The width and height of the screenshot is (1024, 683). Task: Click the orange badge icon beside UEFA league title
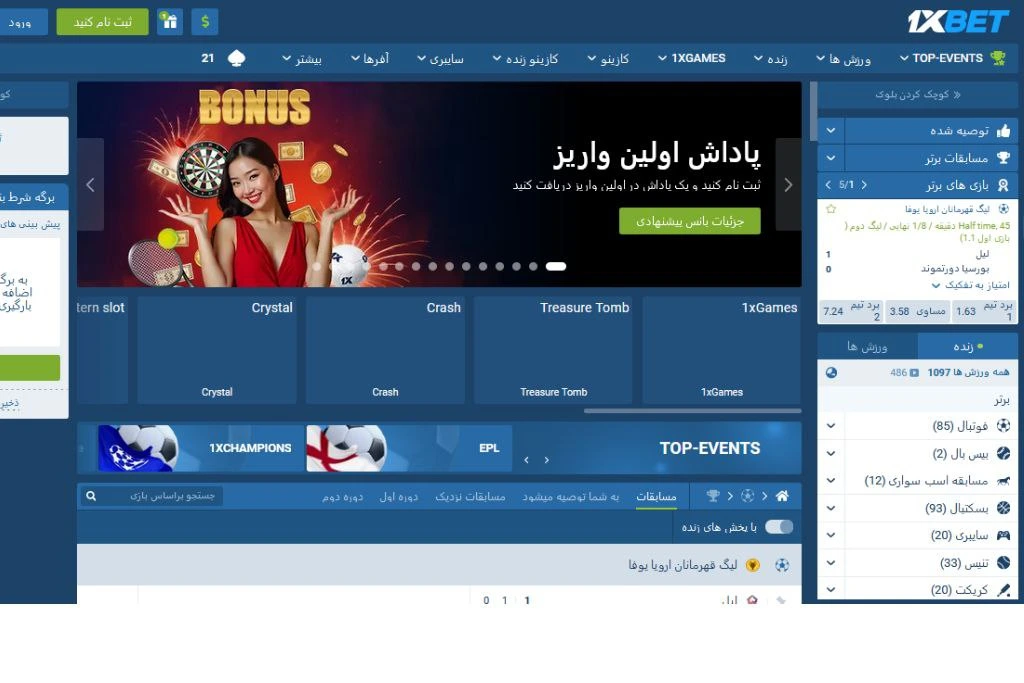[x=753, y=565]
